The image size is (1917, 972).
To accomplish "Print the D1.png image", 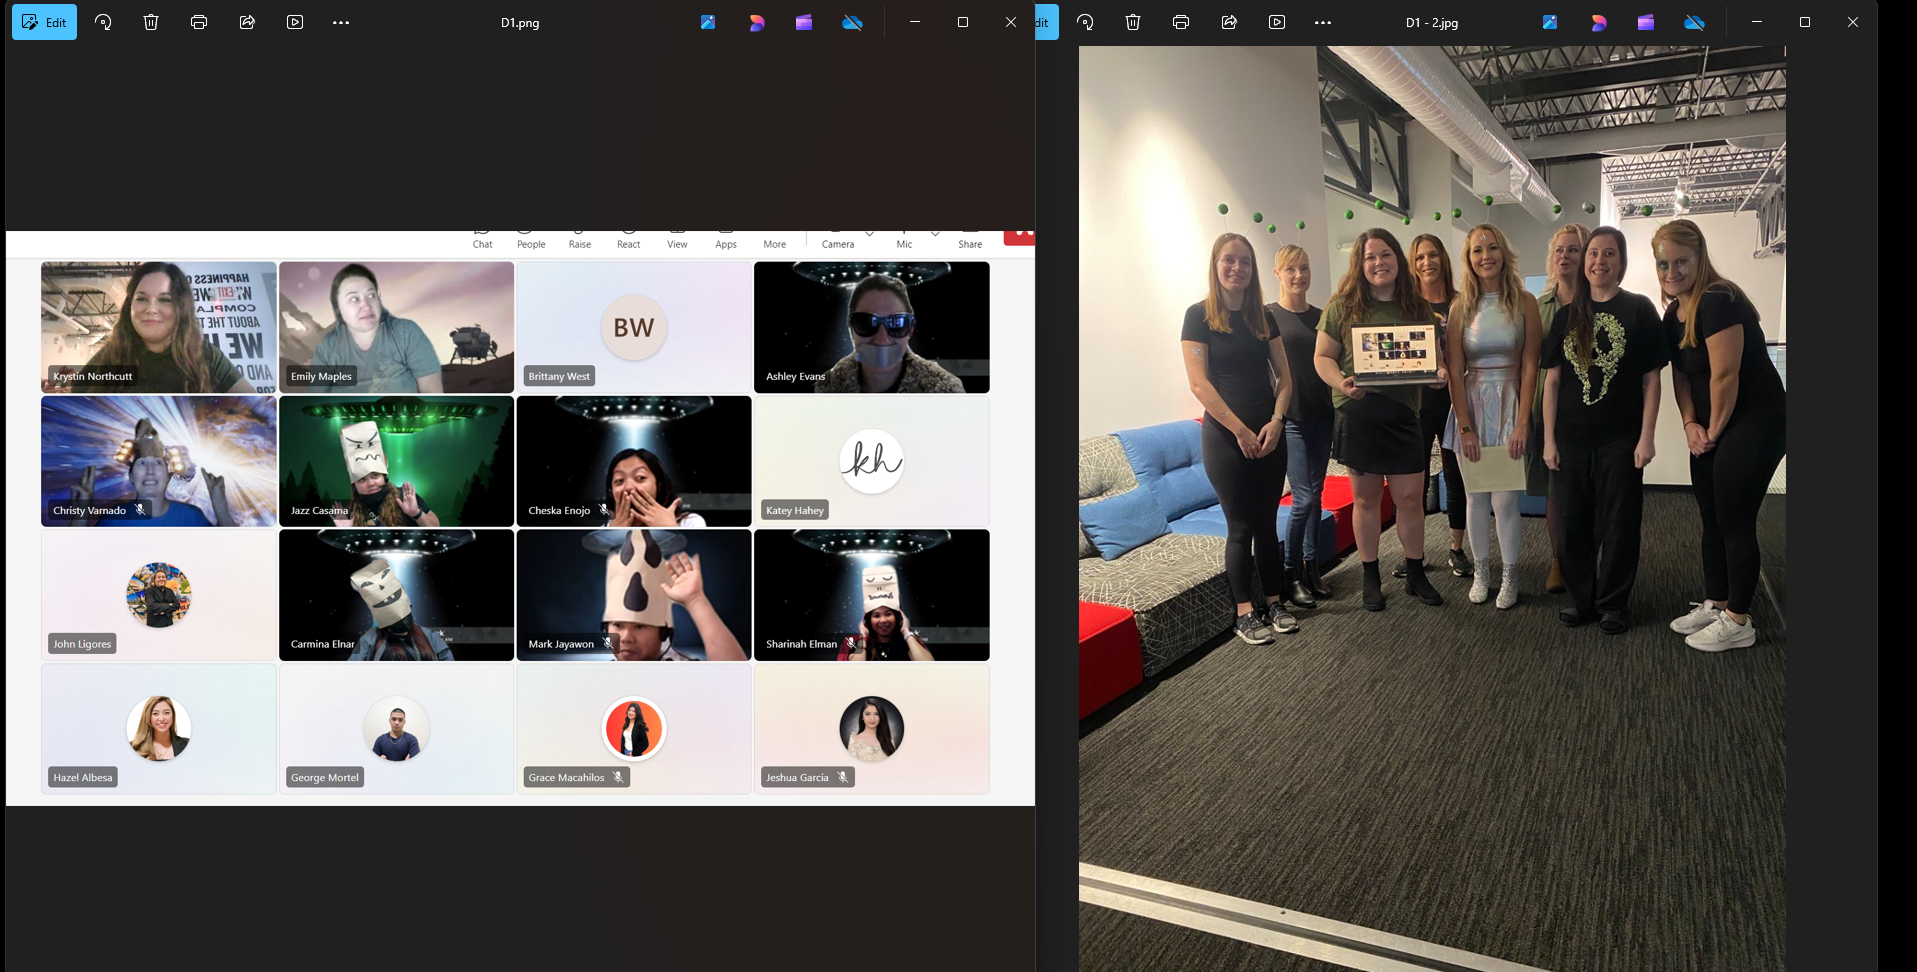I will [x=199, y=22].
